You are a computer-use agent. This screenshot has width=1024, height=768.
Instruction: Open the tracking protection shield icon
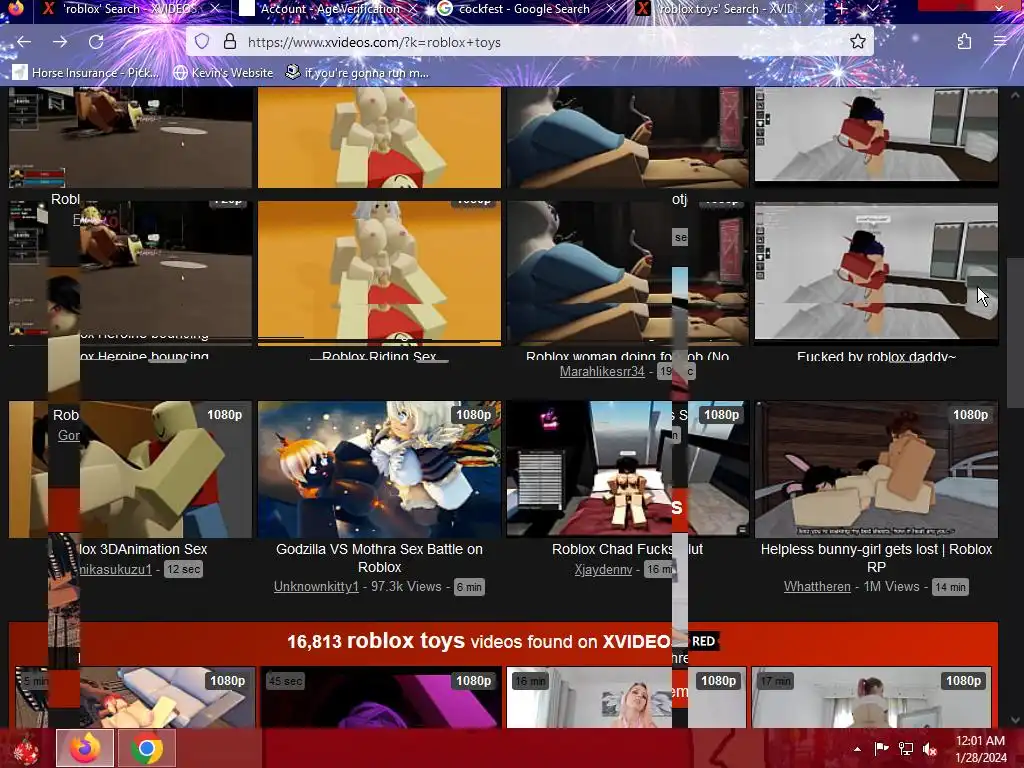click(202, 42)
